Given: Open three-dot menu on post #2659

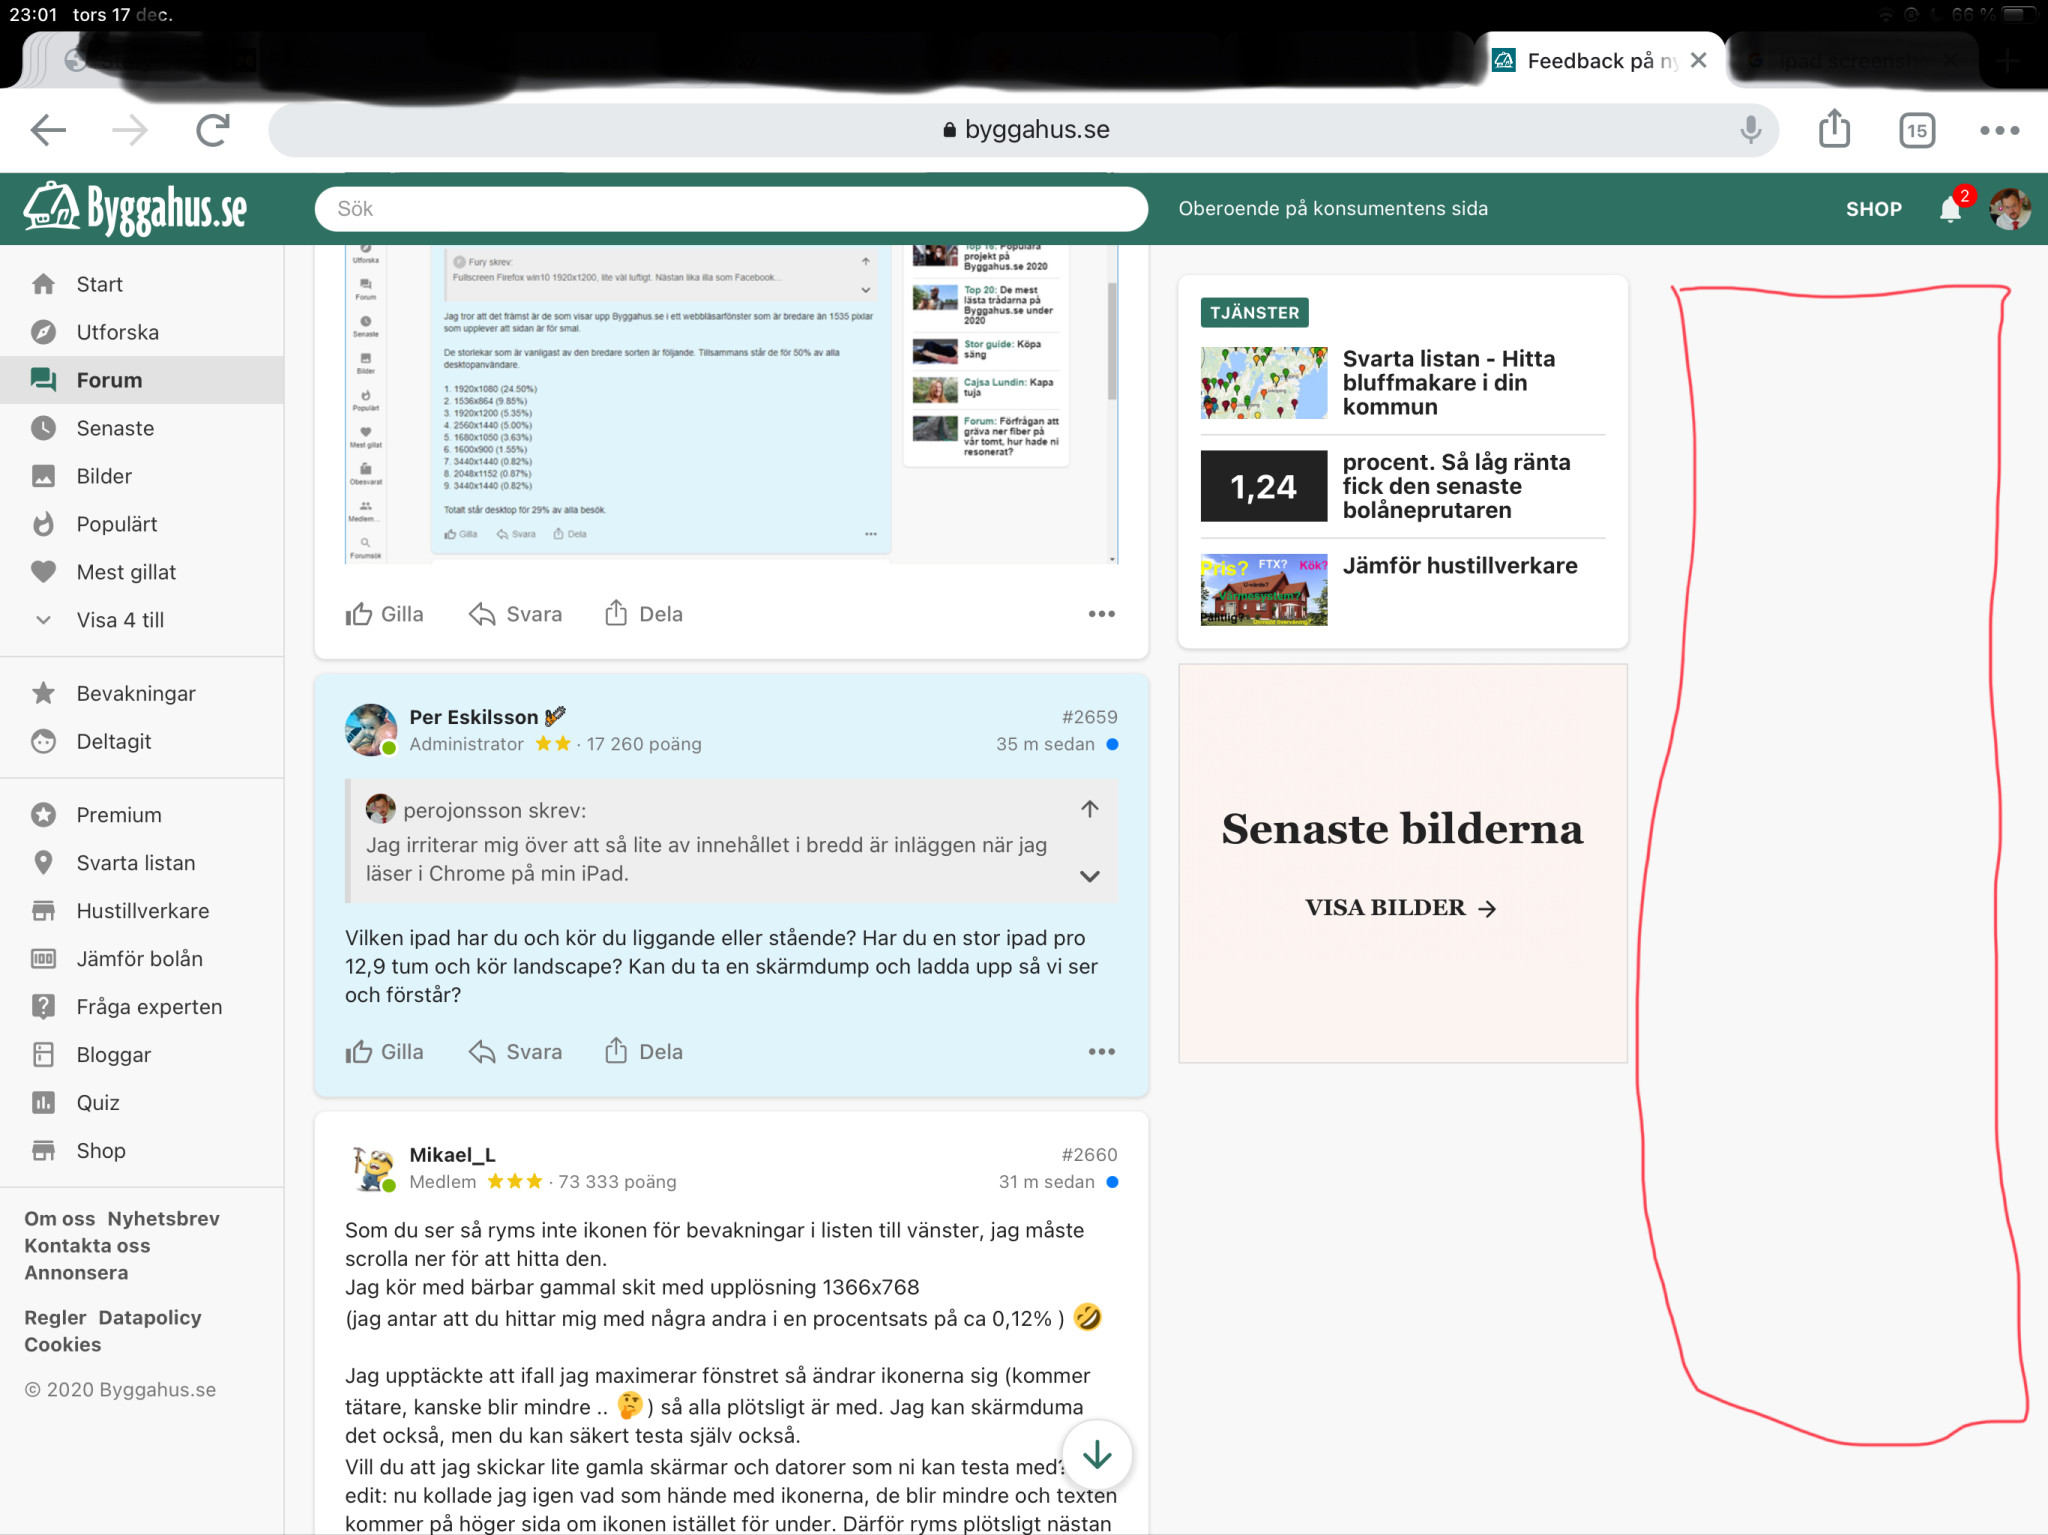Looking at the screenshot, I should pos(1101,1052).
